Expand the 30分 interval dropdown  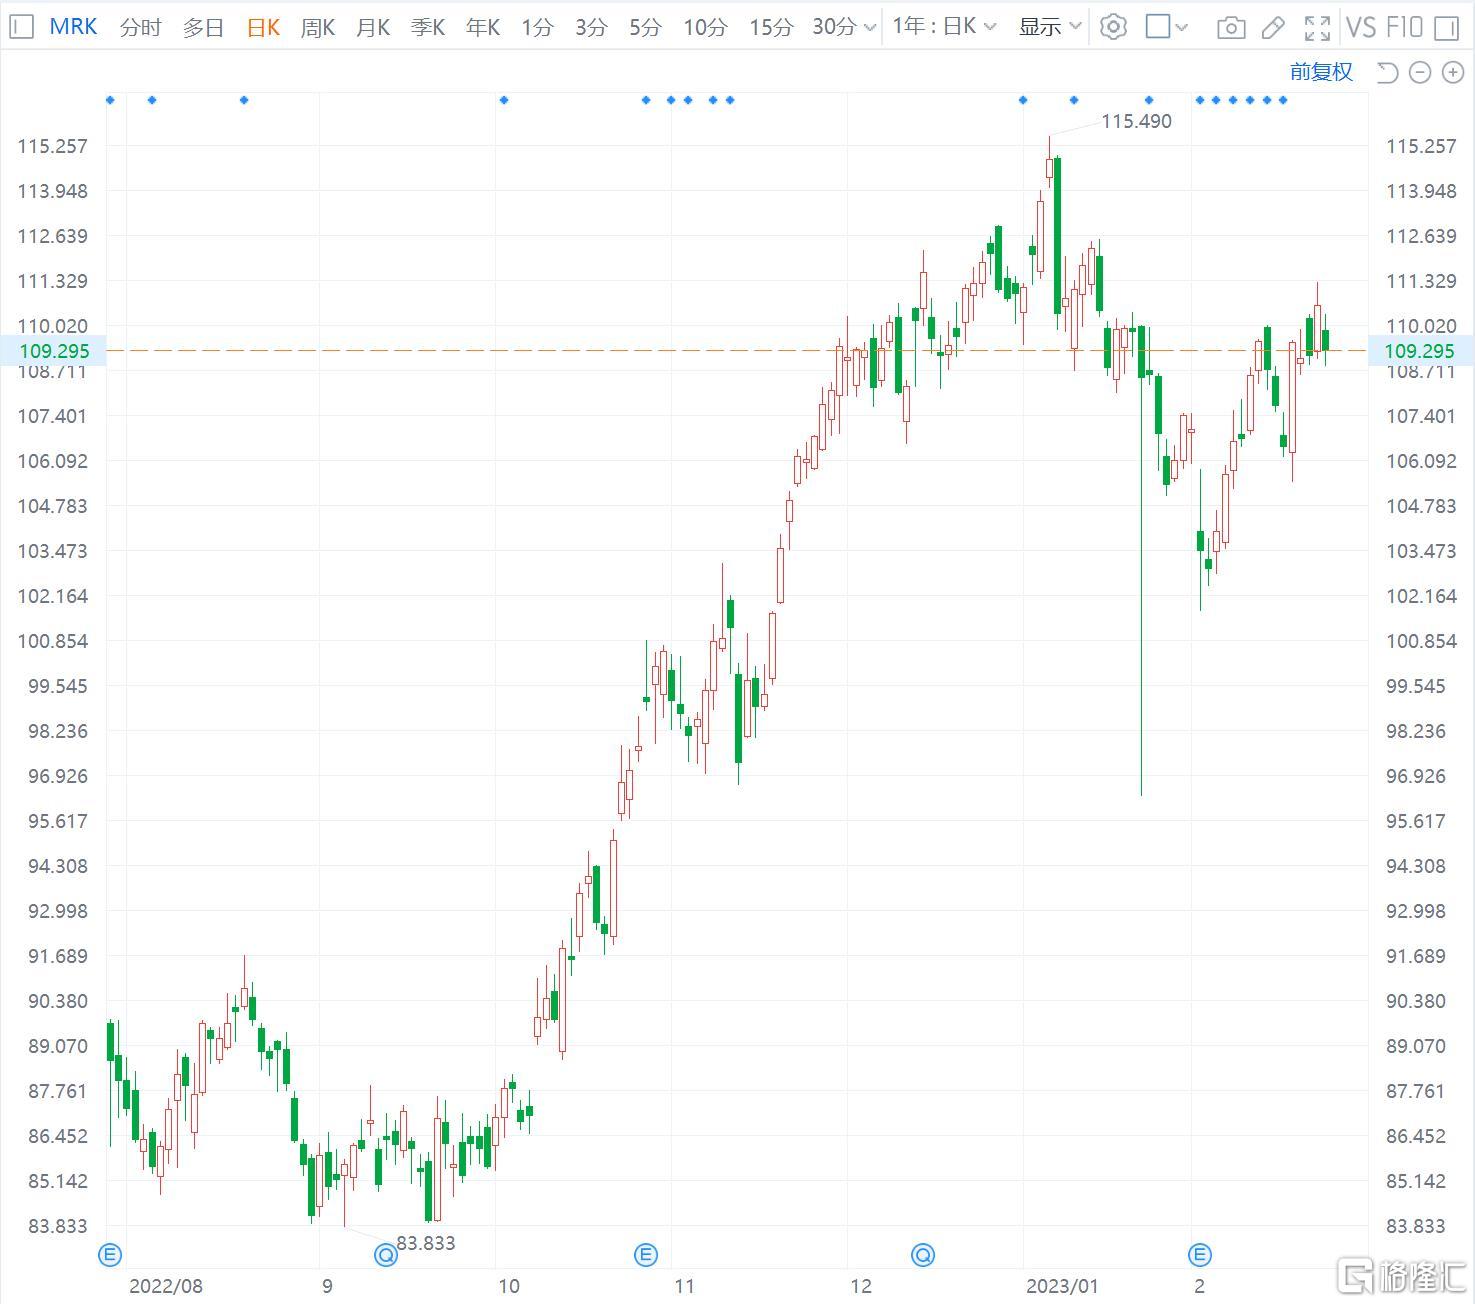[845, 27]
